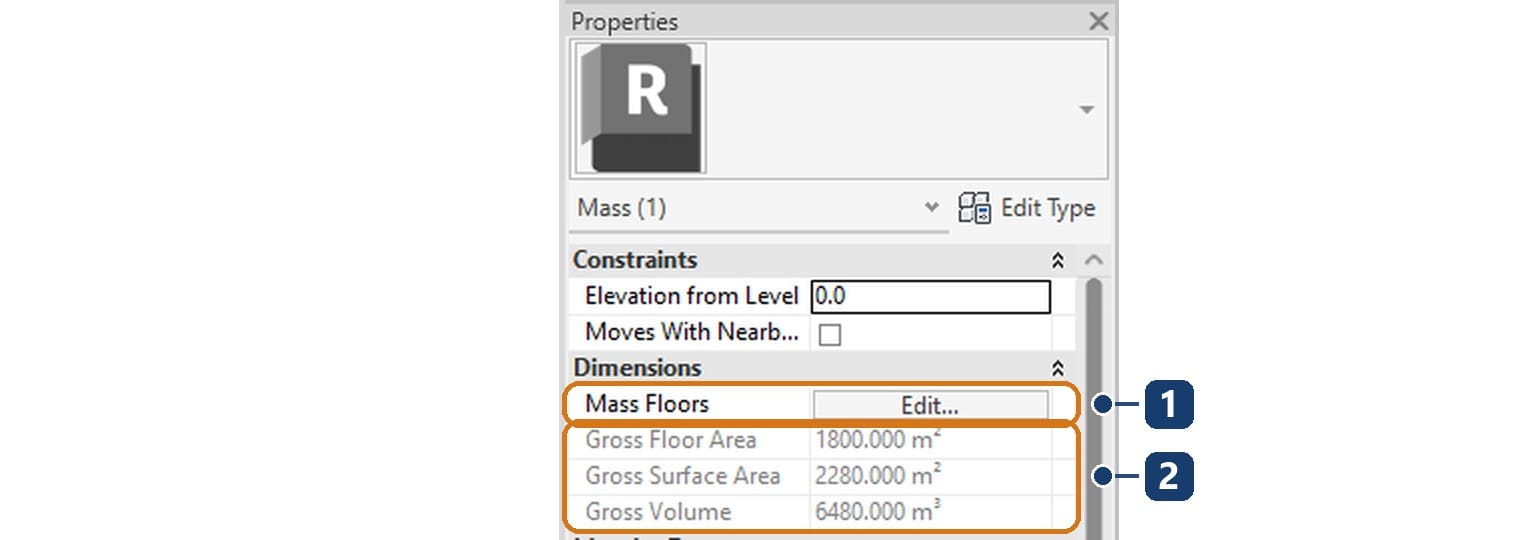Click the Elevation from Level label
Image resolution: width=1520 pixels, height=540 pixels.
coord(691,296)
